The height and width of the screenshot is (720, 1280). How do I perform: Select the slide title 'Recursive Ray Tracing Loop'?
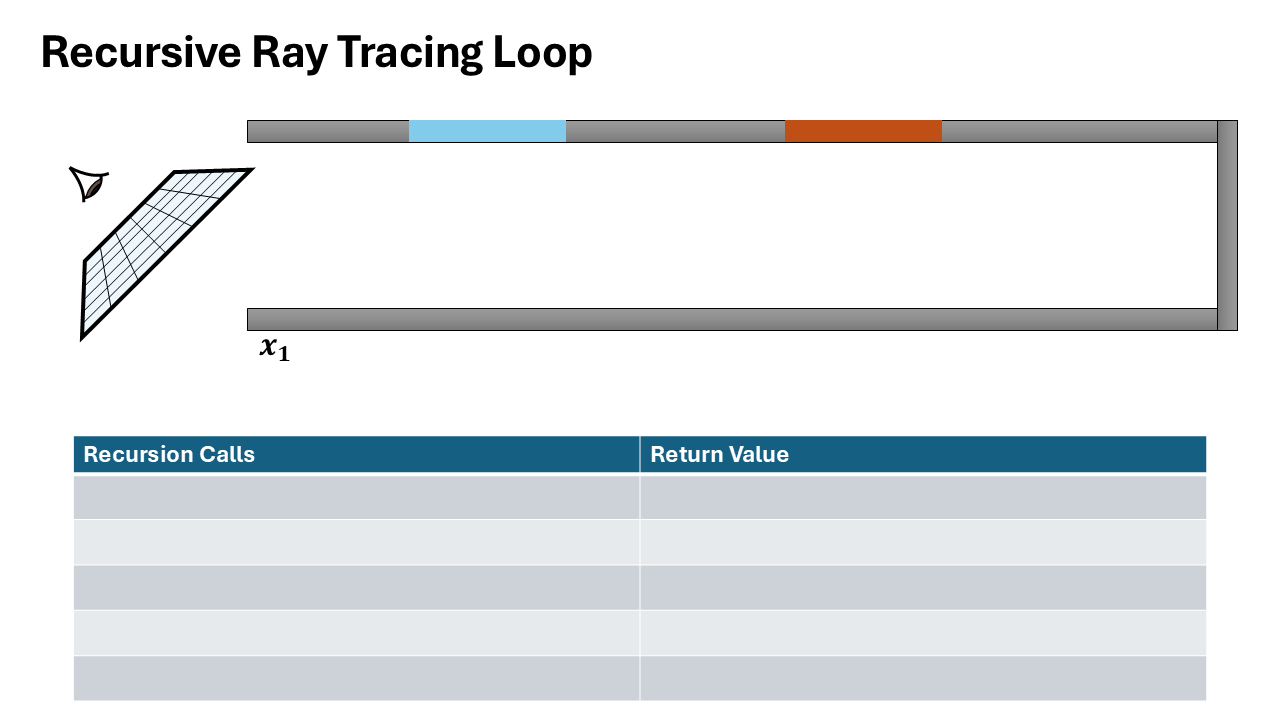[x=316, y=53]
